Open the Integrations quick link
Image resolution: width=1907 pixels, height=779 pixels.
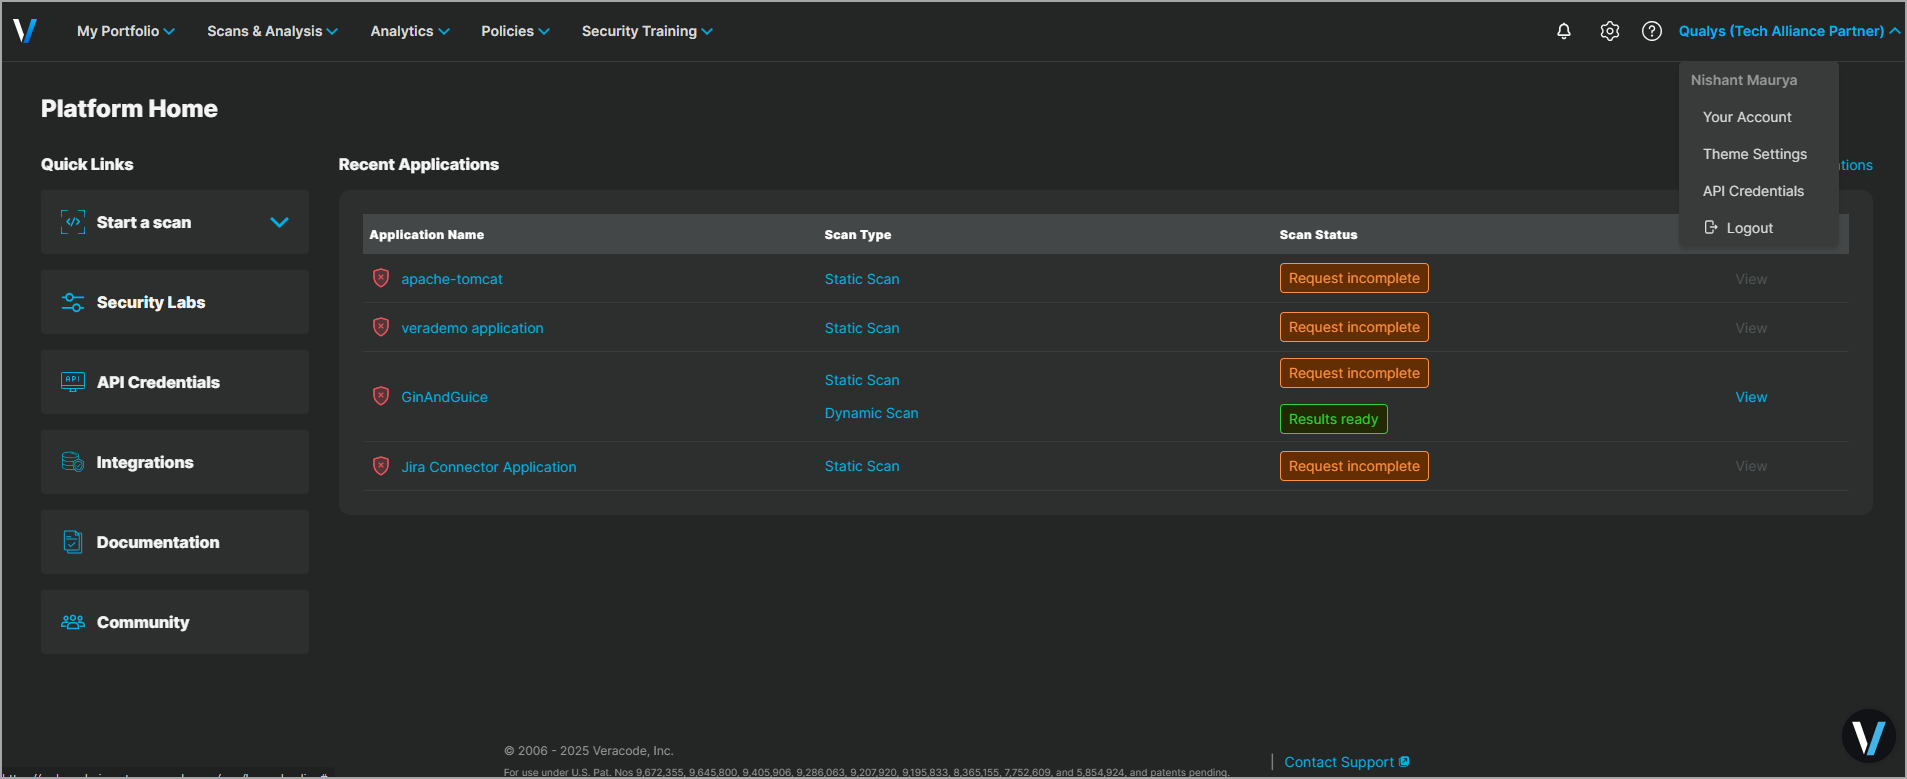coord(175,462)
